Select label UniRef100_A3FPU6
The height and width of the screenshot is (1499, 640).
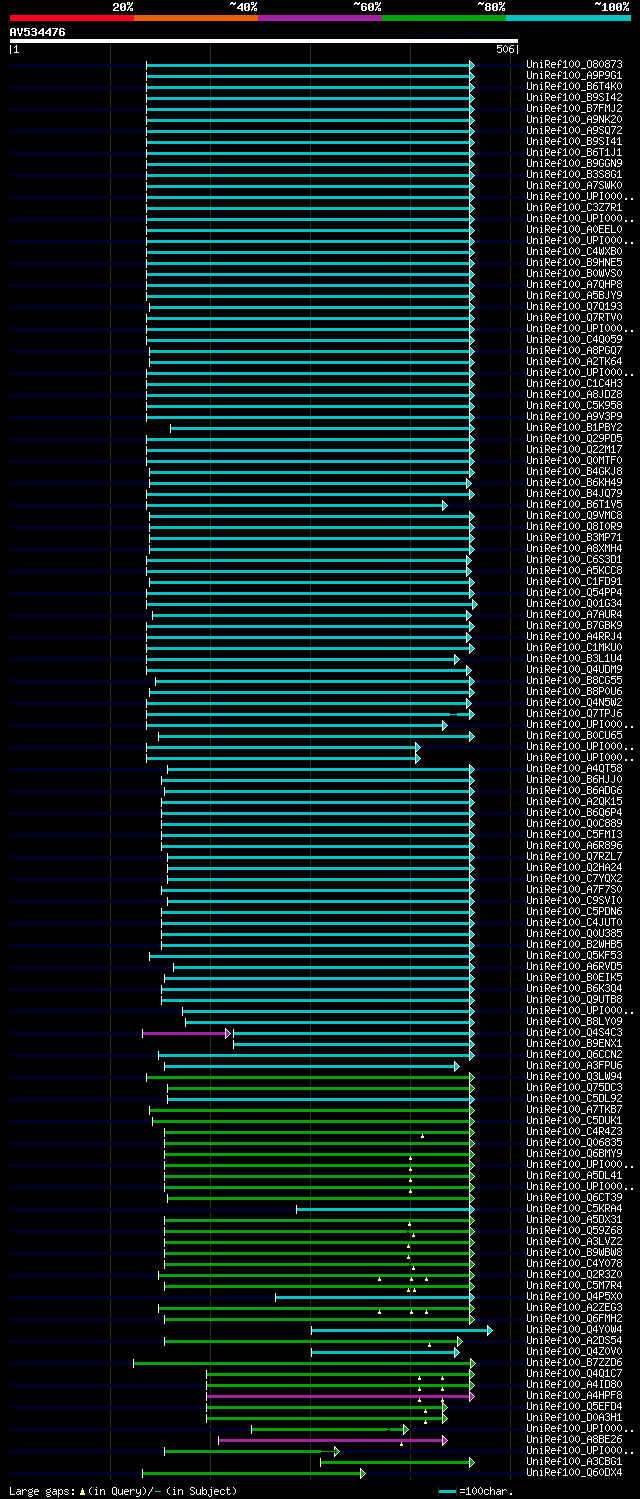pyautogui.click(x=574, y=1066)
